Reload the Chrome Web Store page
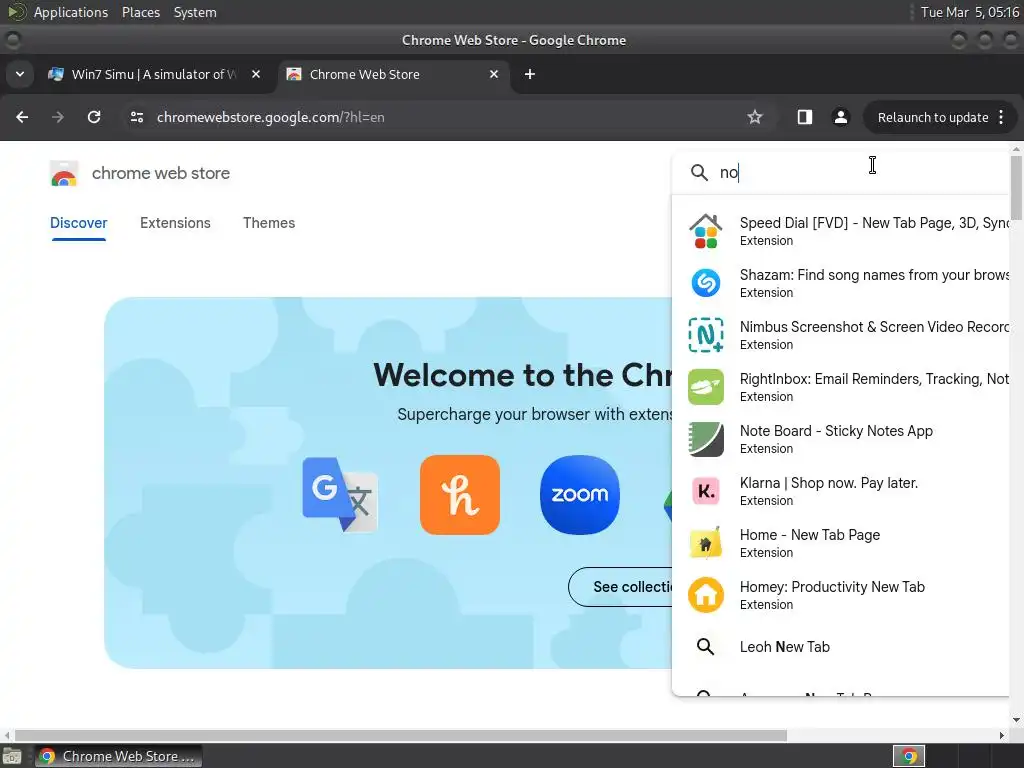The width and height of the screenshot is (1024, 768). pos(94,117)
